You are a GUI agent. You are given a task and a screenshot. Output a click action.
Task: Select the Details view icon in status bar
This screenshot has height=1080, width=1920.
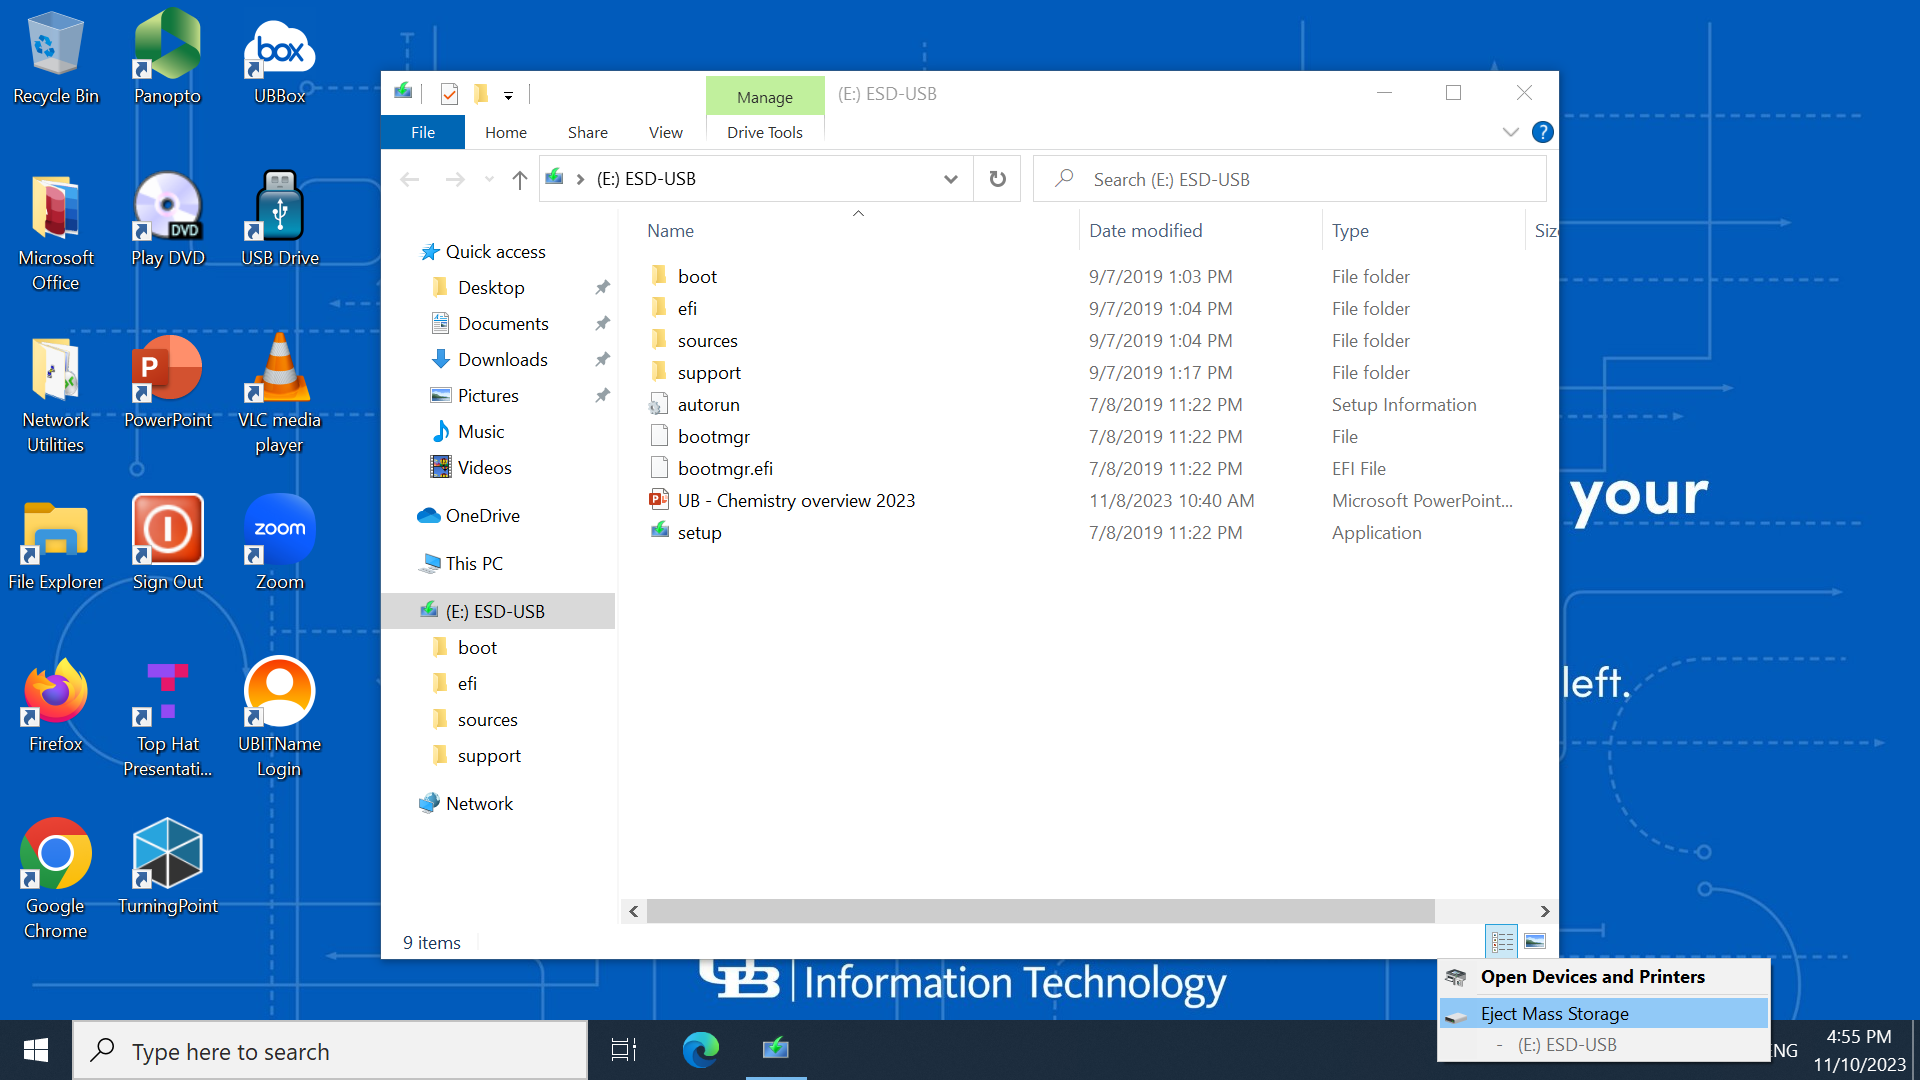click(x=1501, y=941)
